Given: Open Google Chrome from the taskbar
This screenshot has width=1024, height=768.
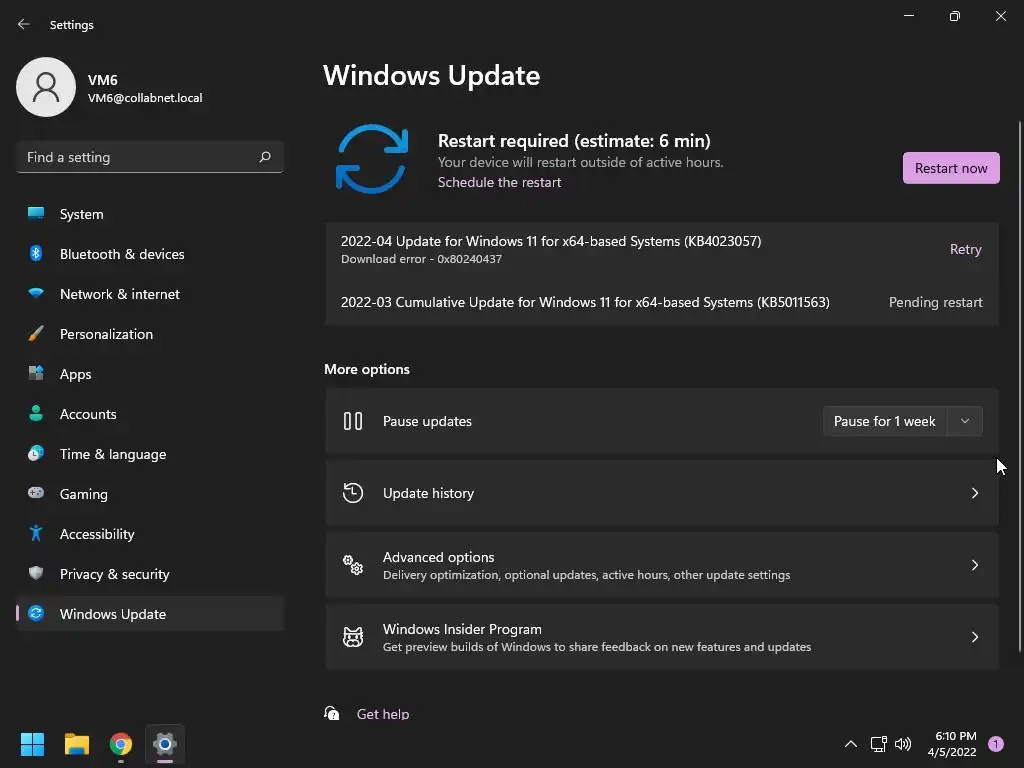Looking at the screenshot, I should 121,744.
